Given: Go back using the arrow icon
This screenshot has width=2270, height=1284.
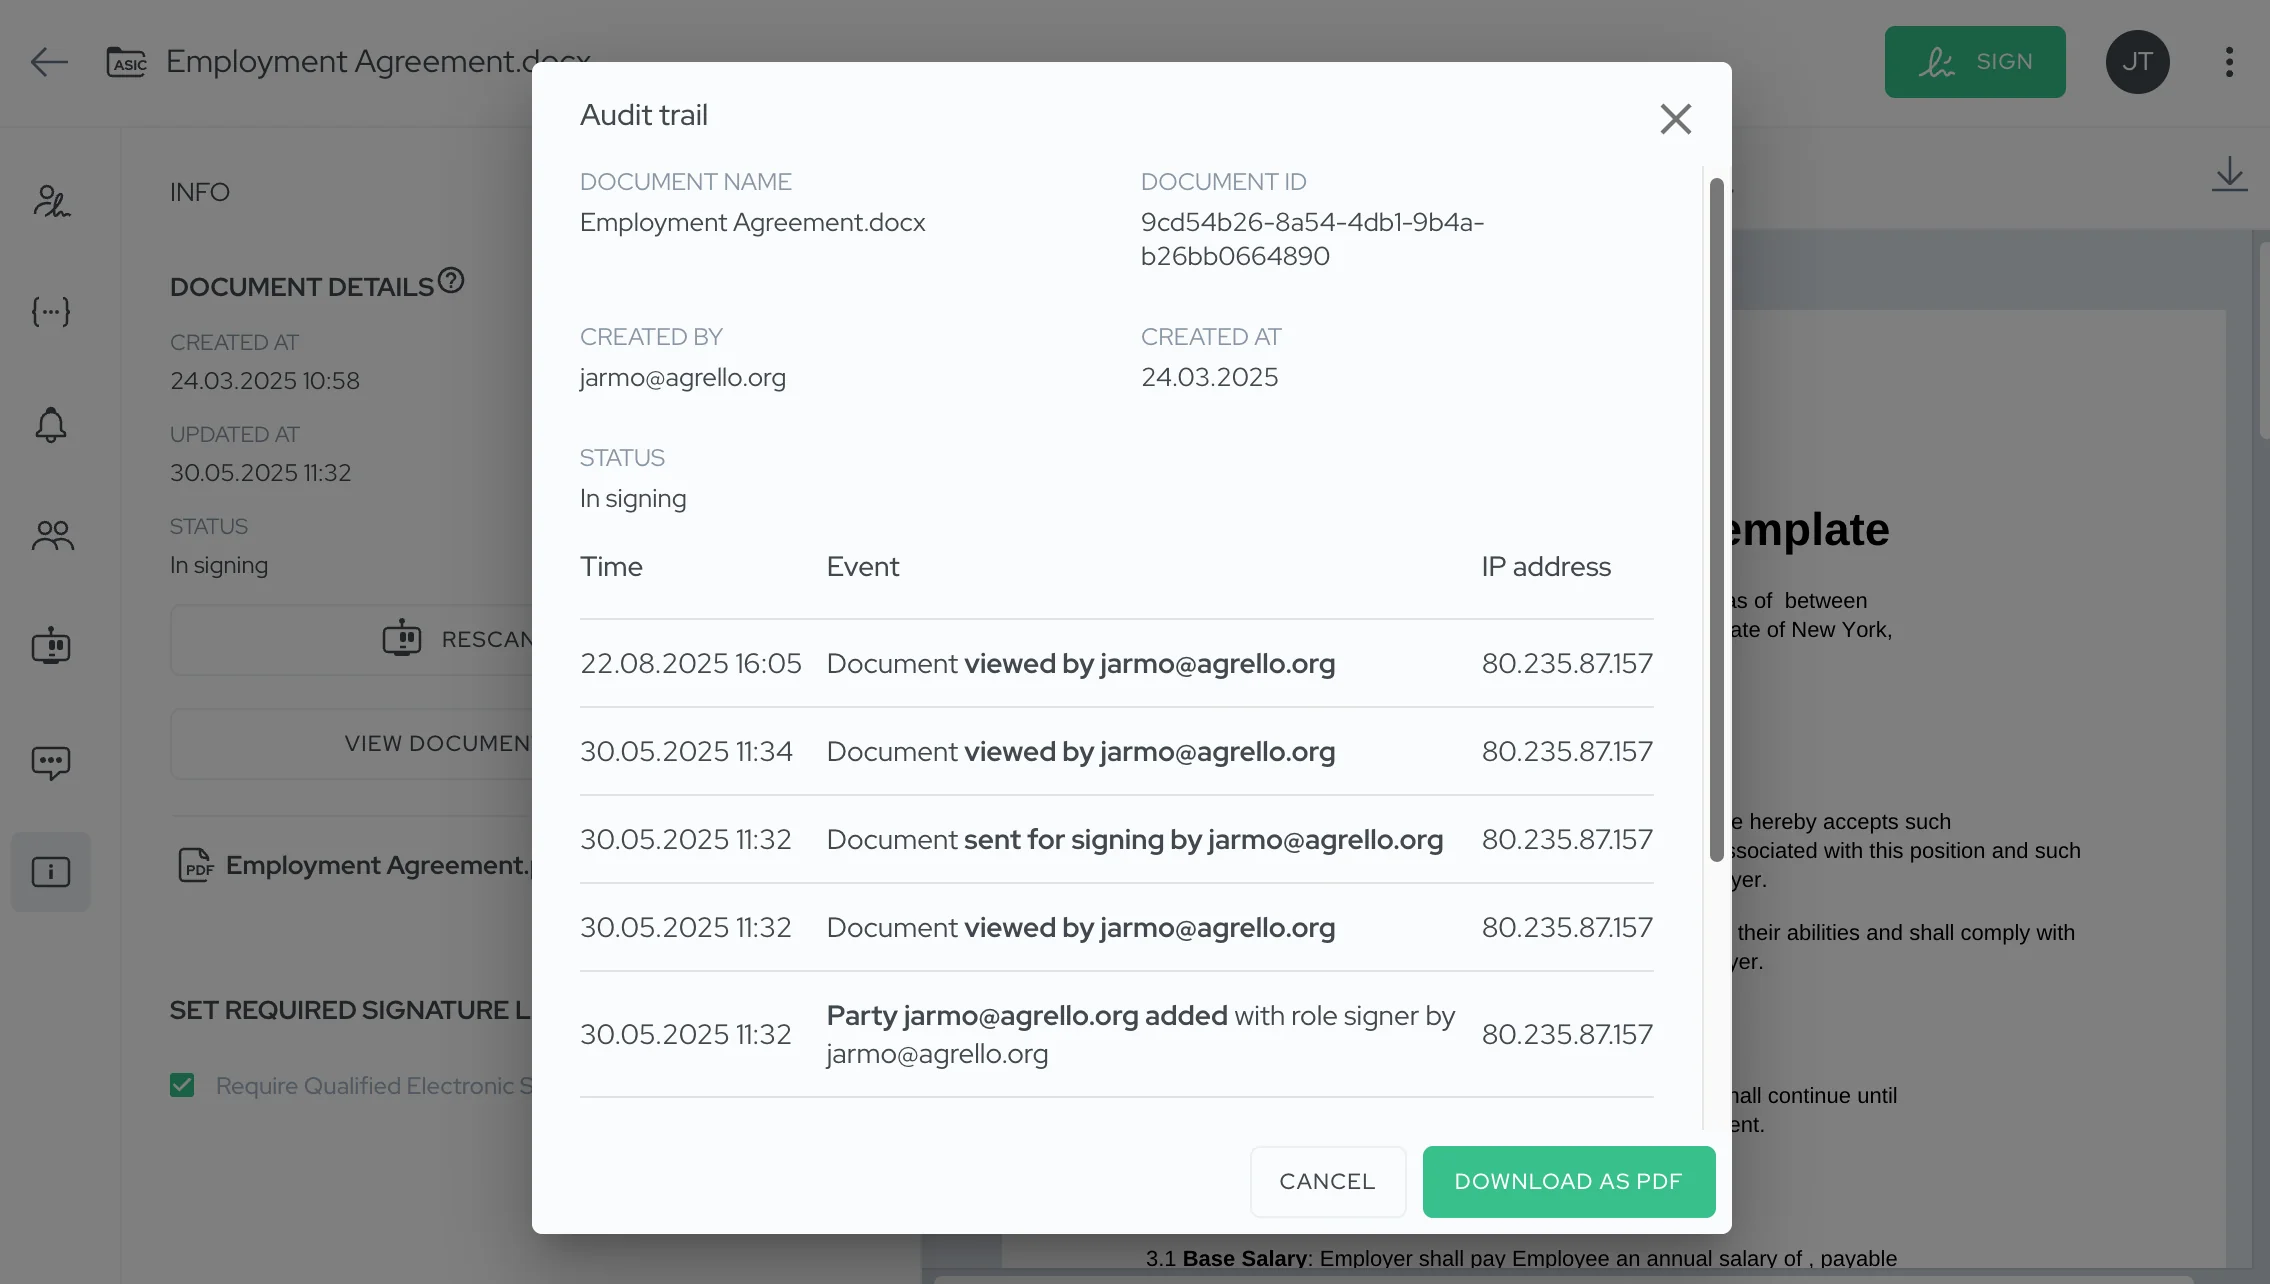Looking at the screenshot, I should [x=48, y=62].
